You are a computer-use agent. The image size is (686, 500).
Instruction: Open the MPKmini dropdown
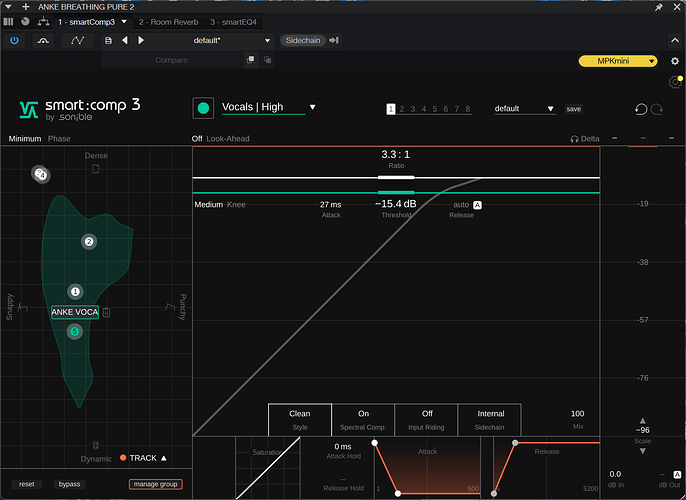point(618,61)
